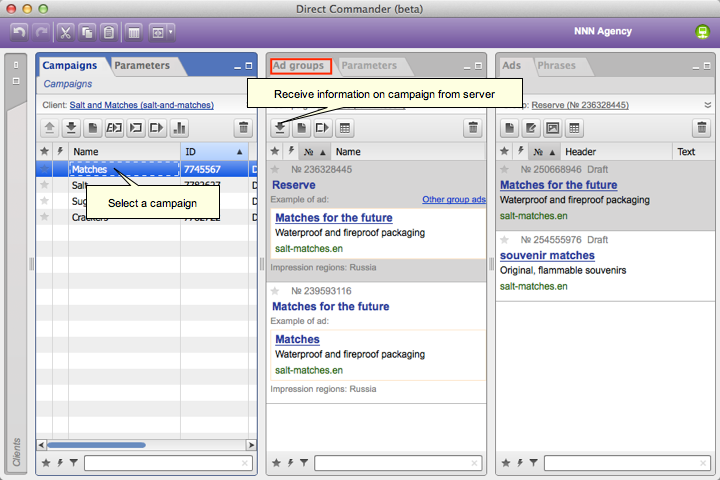Expand the Ads panel header with the double chevron
Image resolution: width=720 pixels, height=480 pixels.
tap(708, 105)
